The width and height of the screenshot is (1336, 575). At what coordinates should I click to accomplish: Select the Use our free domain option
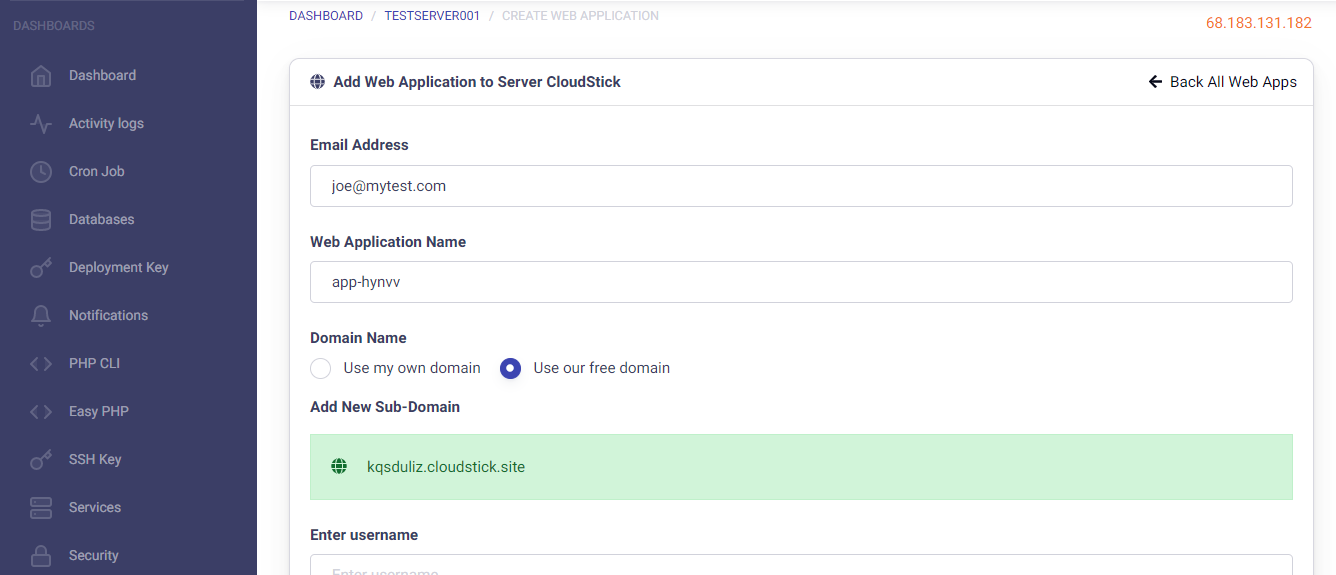click(x=511, y=368)
